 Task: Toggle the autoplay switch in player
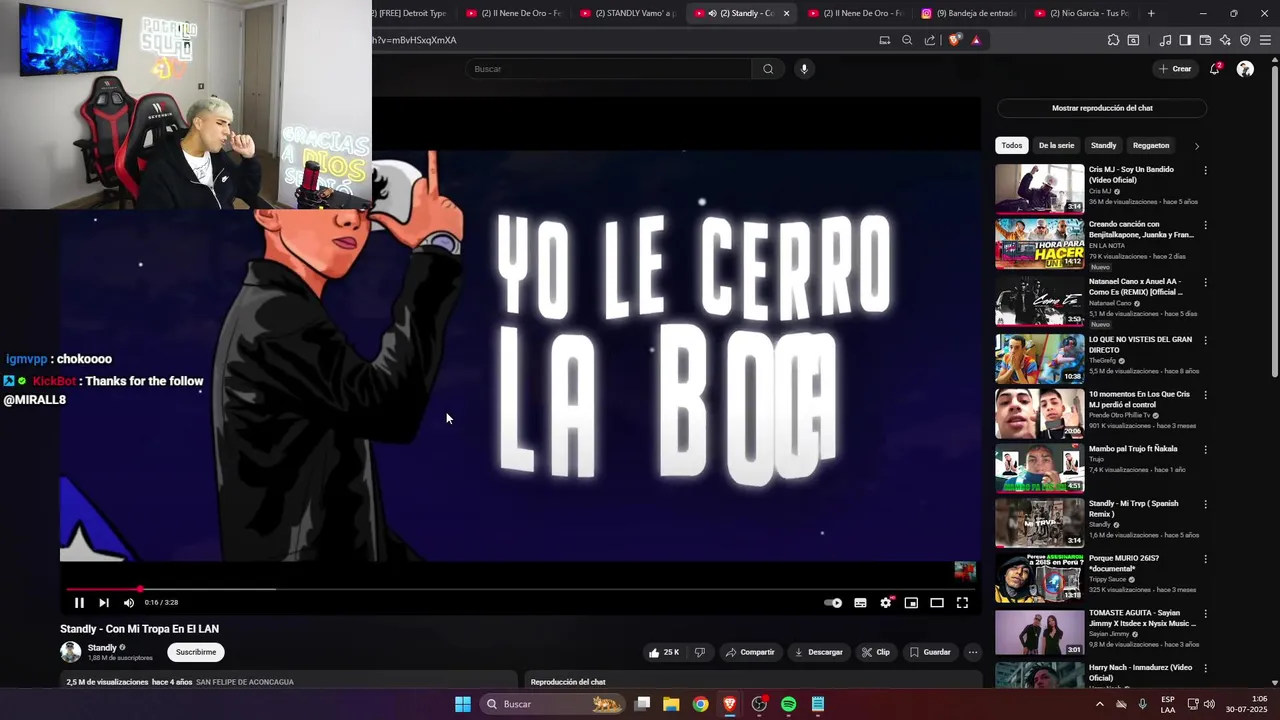point(833,603)
